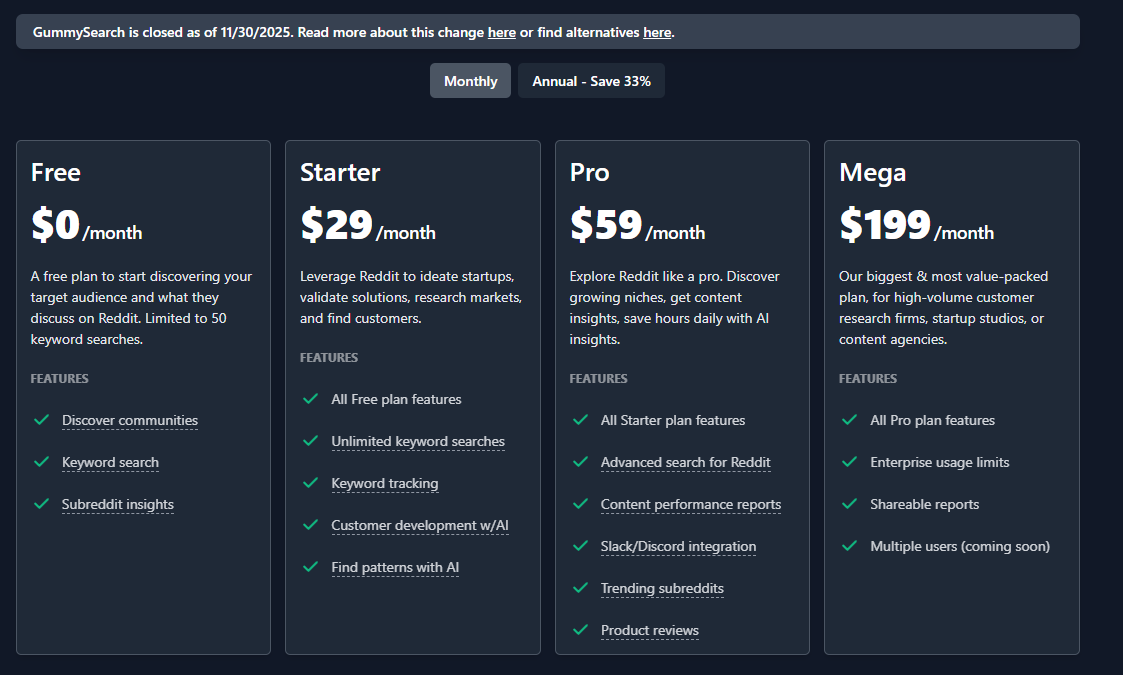Click checkmark beside All Starter plan features
1123x675 pixels.
(x=580, y=420)
